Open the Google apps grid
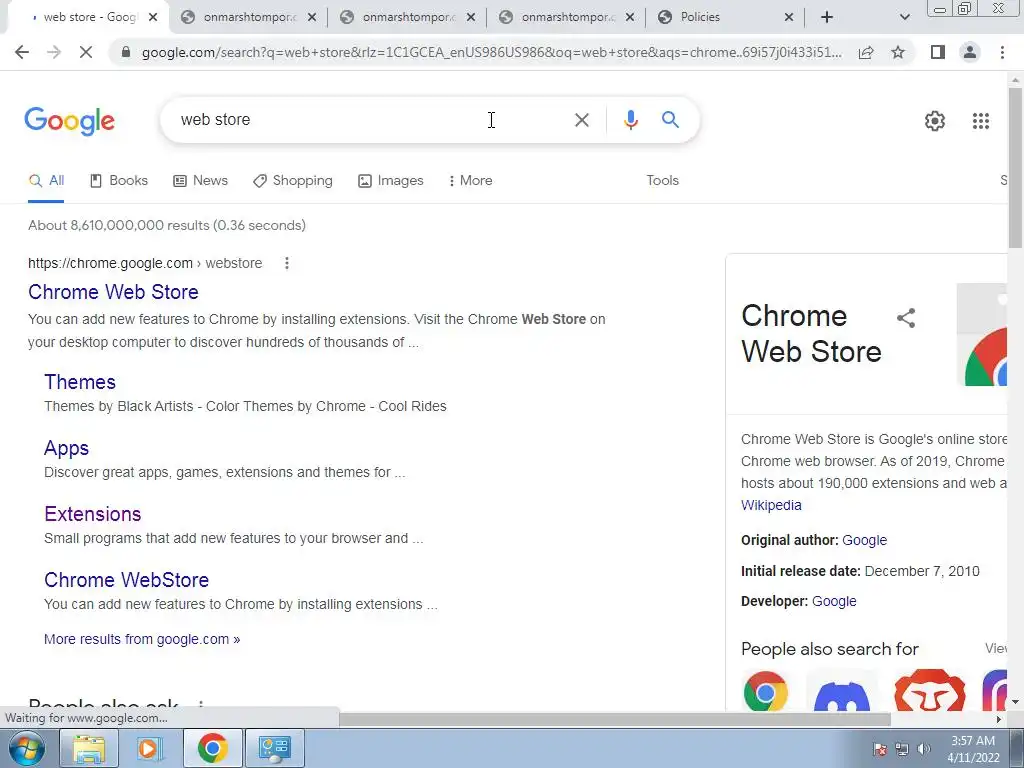This screenshot has height=768, width=1024. (980, 121)
